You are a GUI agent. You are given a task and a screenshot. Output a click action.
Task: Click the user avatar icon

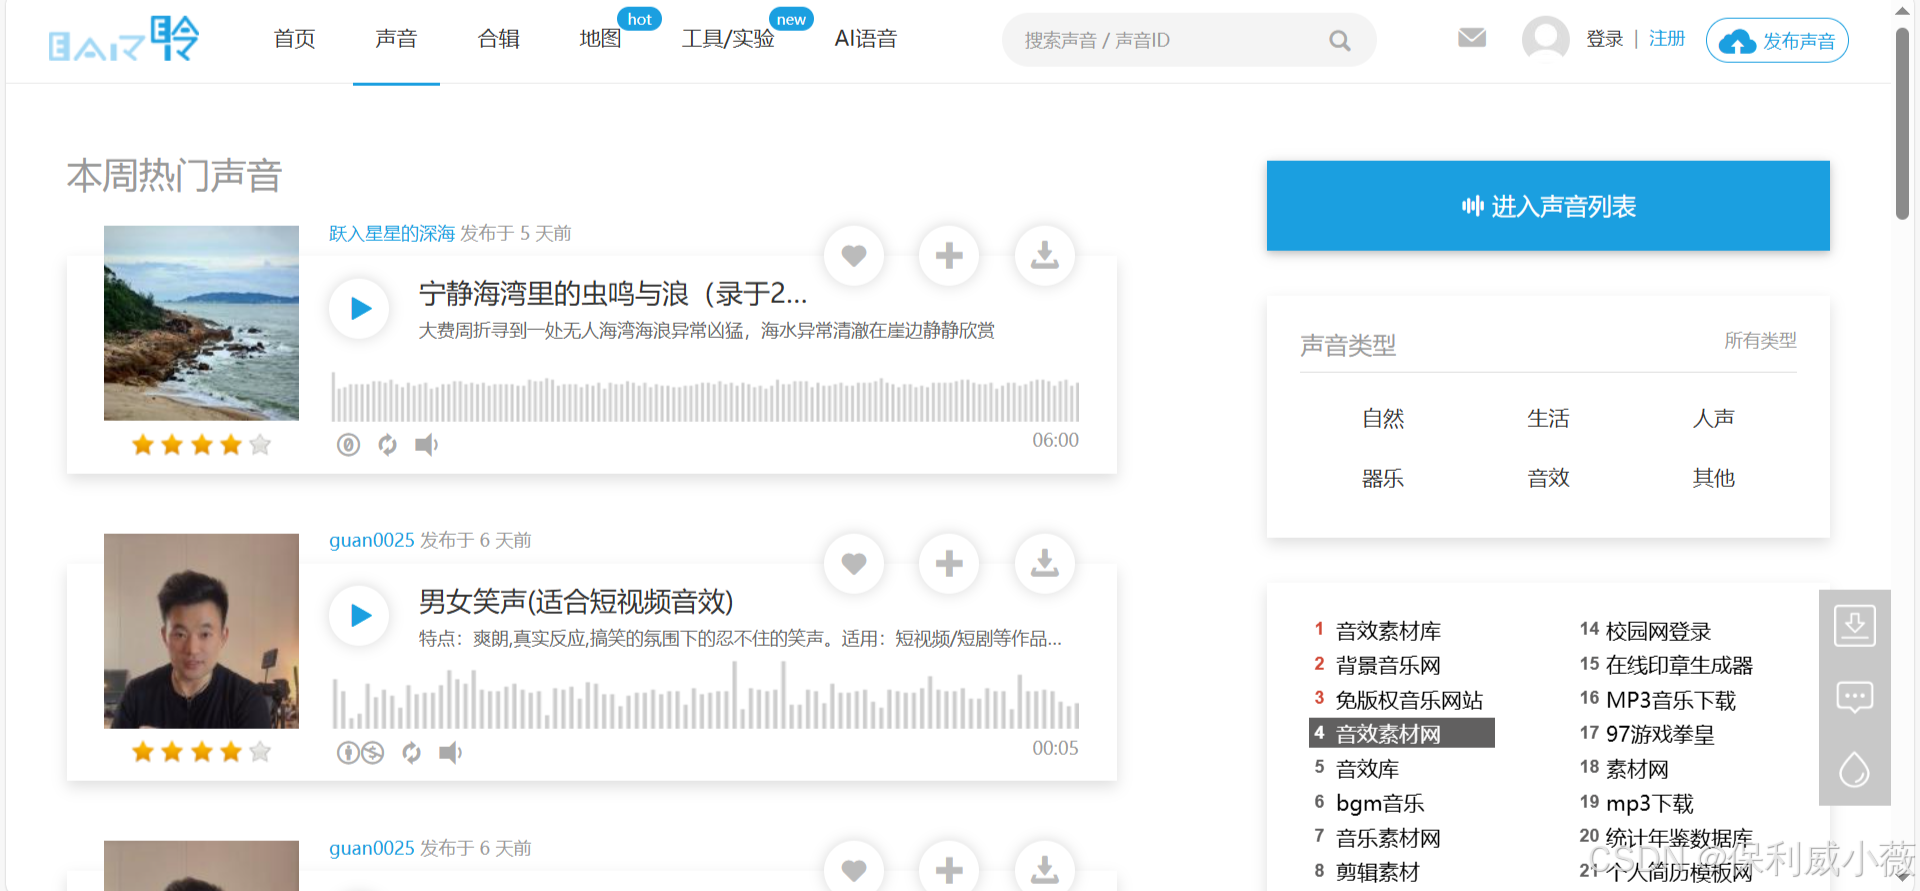1545,39
